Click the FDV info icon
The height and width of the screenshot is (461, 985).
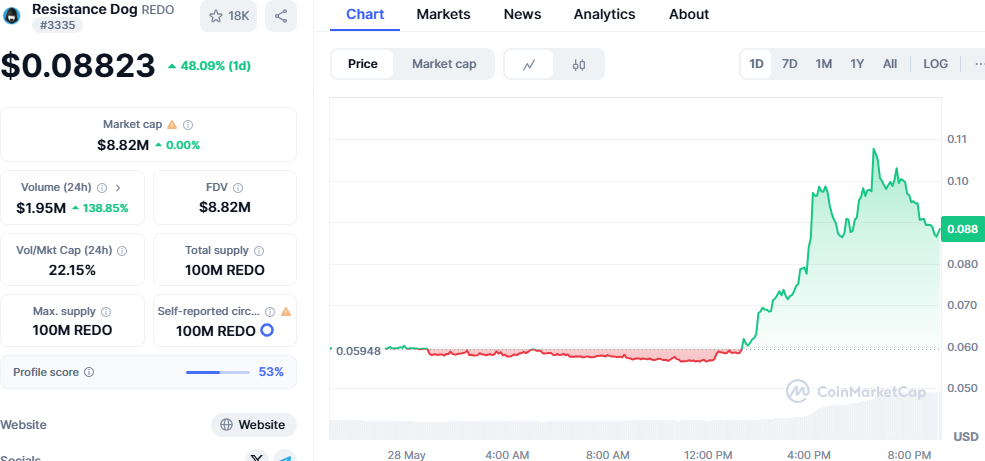point(238,187)
